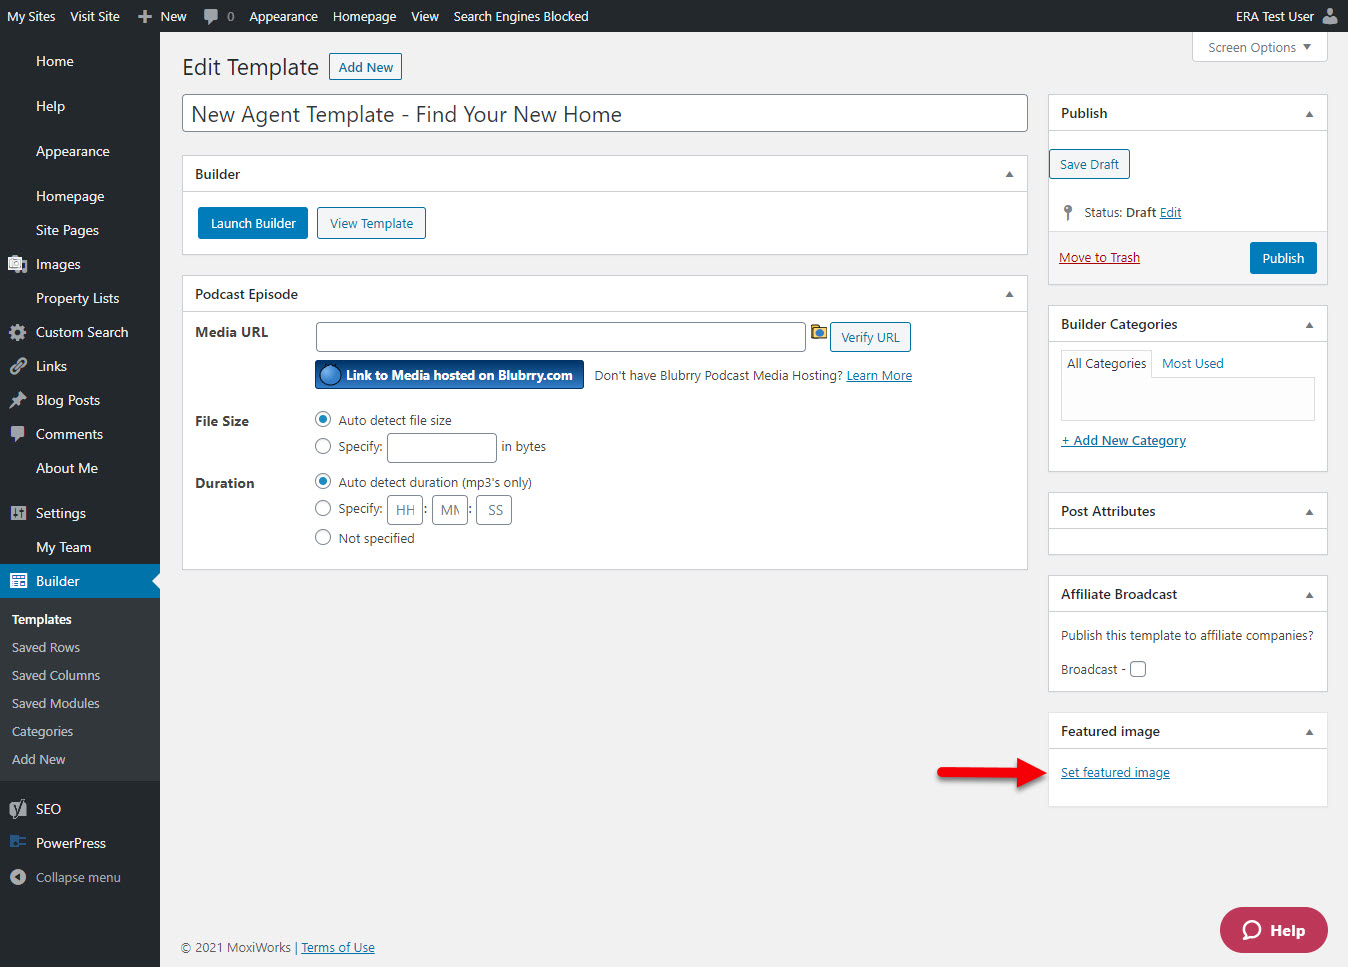
Task: Open SEO from the sidebar
Action: pyautogui.click(x=48, y=809)
